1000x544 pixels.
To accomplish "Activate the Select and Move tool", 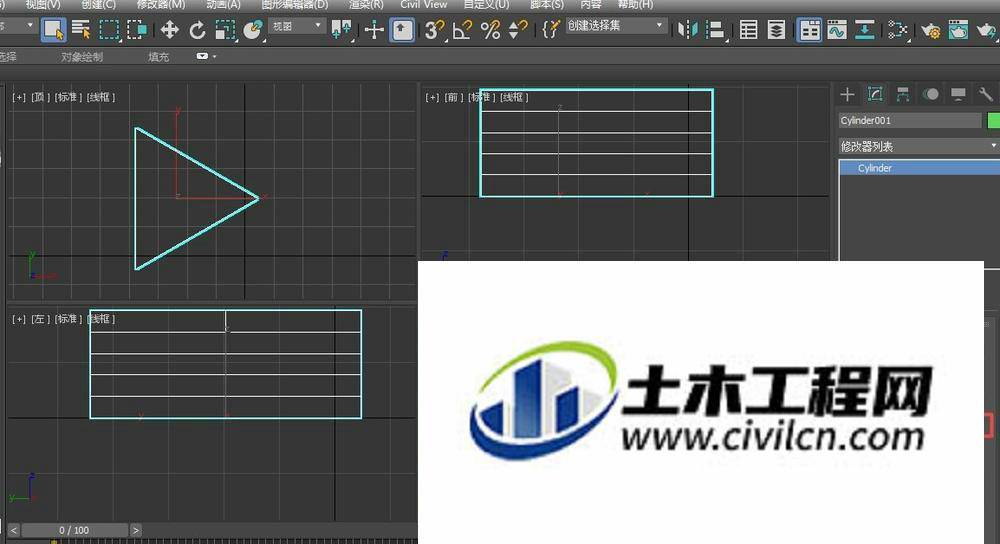I will [169, 30].
